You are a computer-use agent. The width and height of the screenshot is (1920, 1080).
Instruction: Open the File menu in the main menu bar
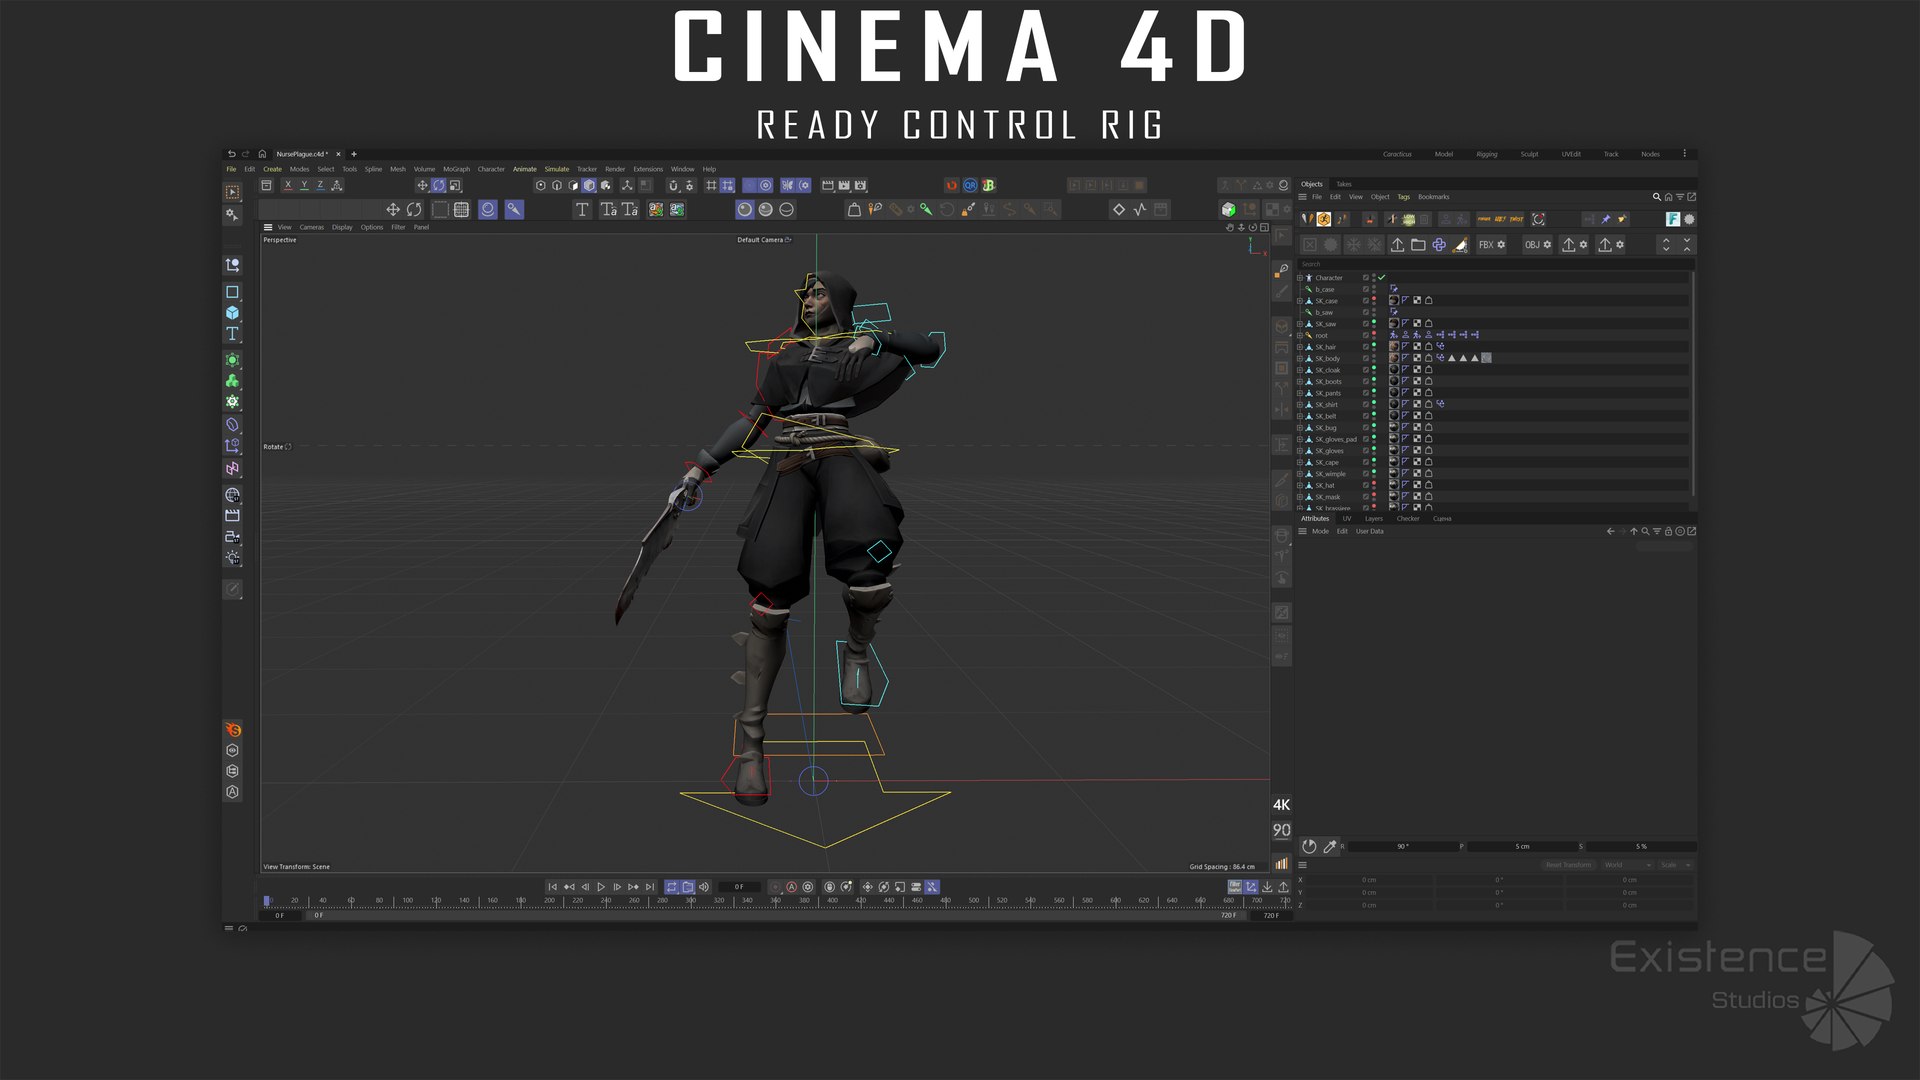click(231, 169)
